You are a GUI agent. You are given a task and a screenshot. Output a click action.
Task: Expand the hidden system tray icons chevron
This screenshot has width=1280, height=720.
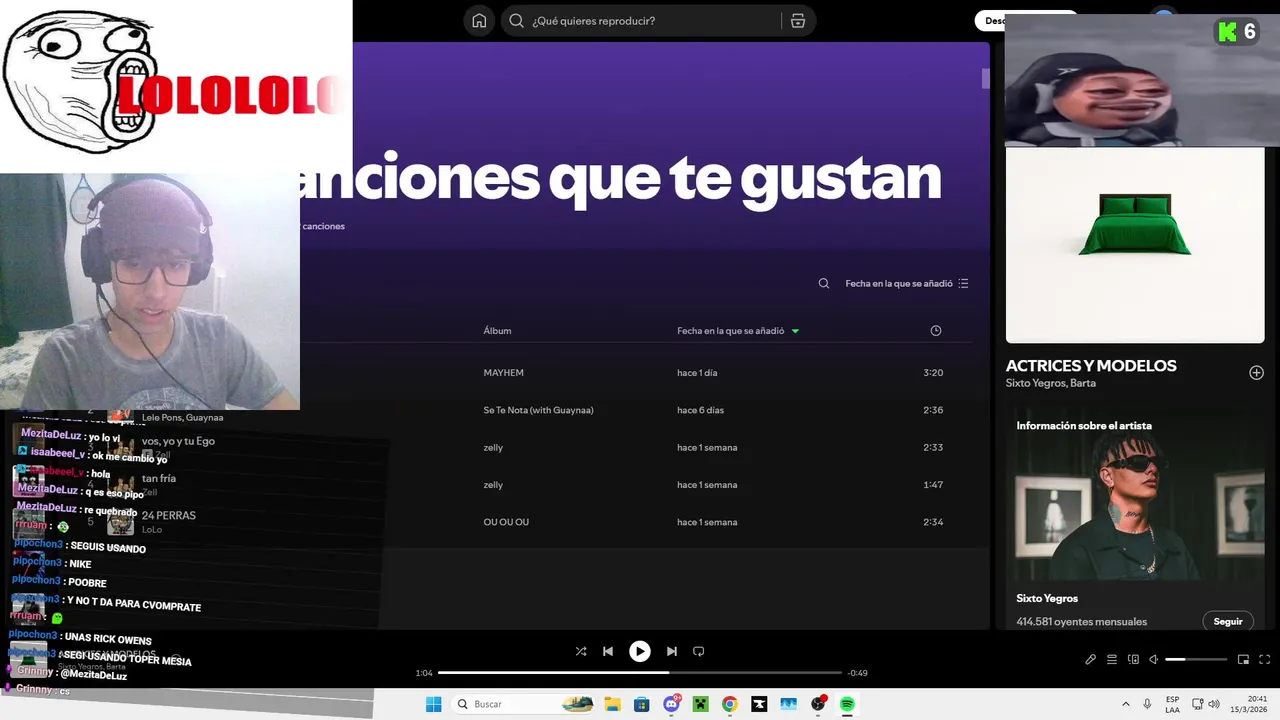point(1125,704)
